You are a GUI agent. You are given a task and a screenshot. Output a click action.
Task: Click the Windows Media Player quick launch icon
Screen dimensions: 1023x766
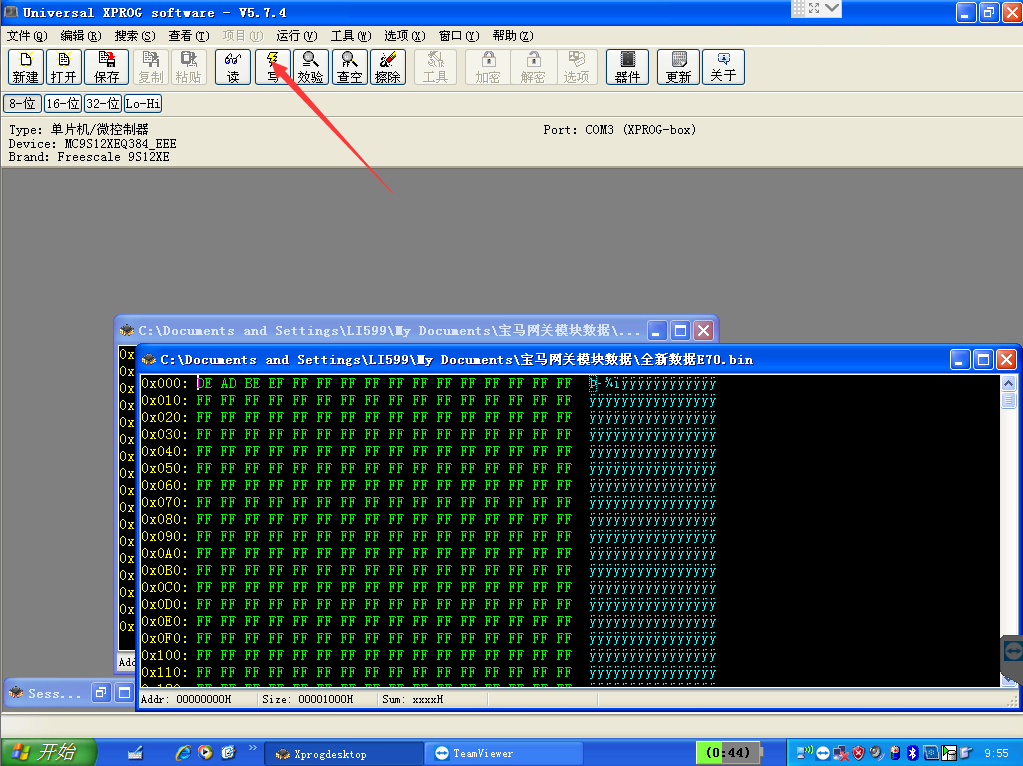(206, 752)
